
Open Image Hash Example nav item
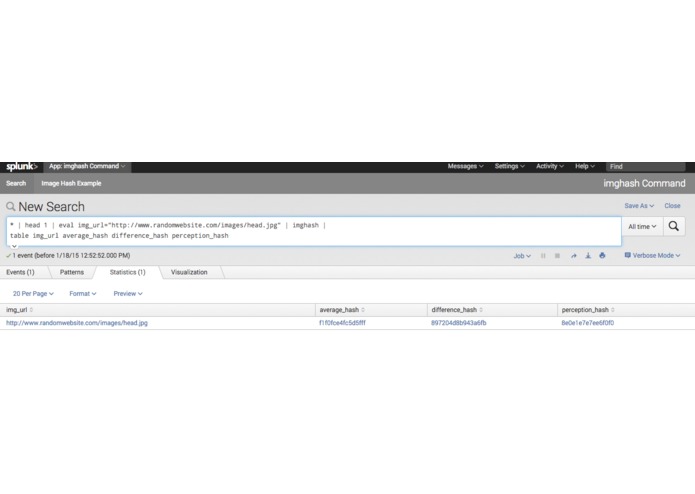click(71, 183)
